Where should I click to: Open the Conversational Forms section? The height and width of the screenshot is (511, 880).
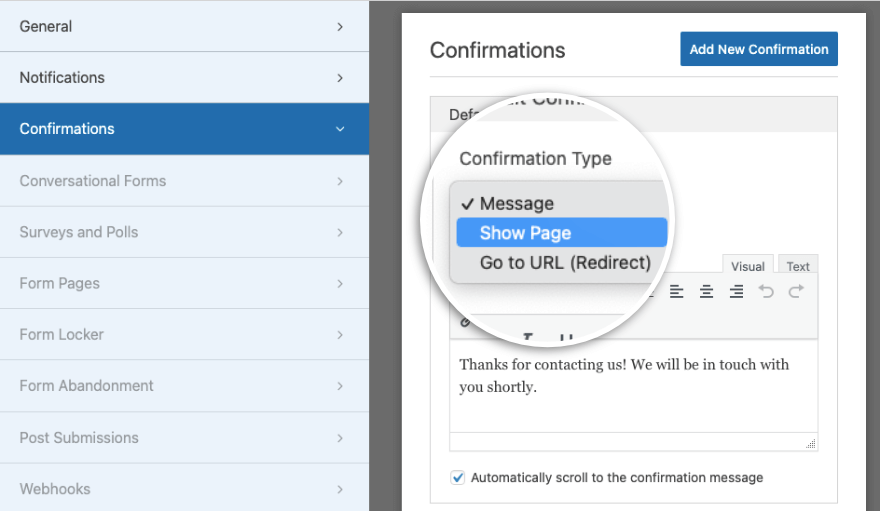tap(184, 181)
